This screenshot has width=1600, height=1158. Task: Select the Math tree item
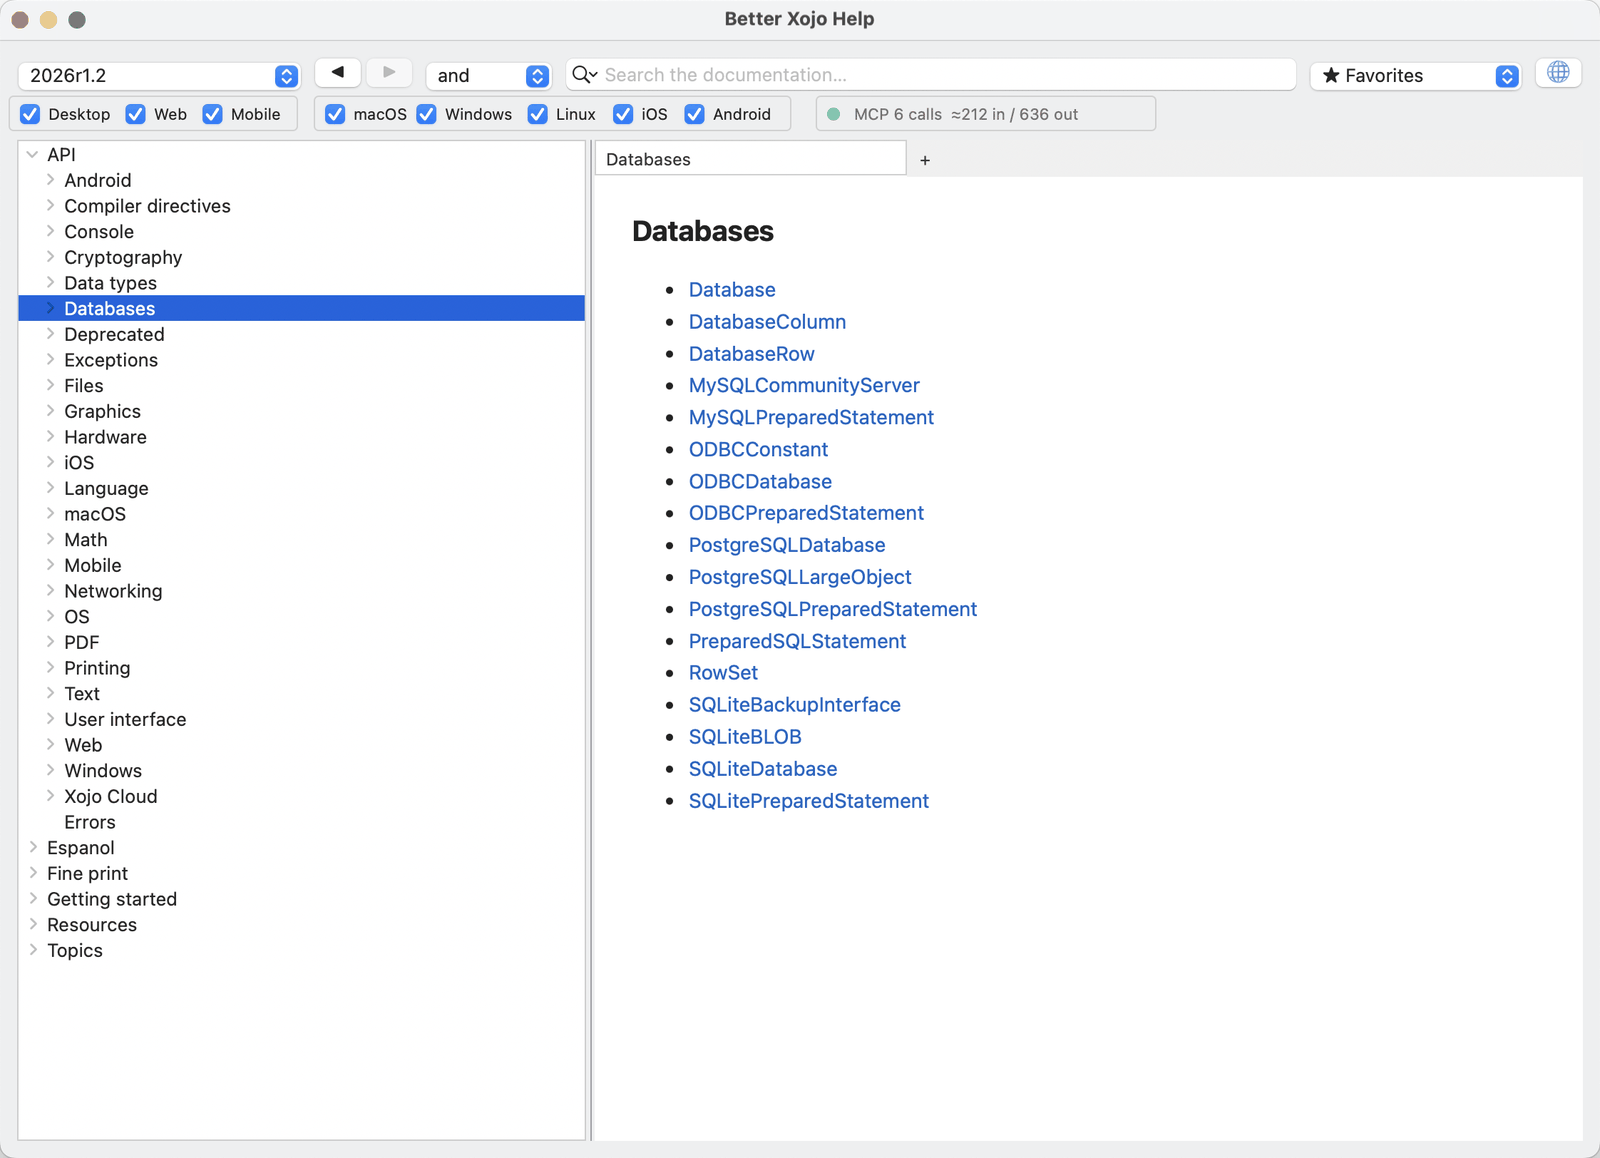302,540
